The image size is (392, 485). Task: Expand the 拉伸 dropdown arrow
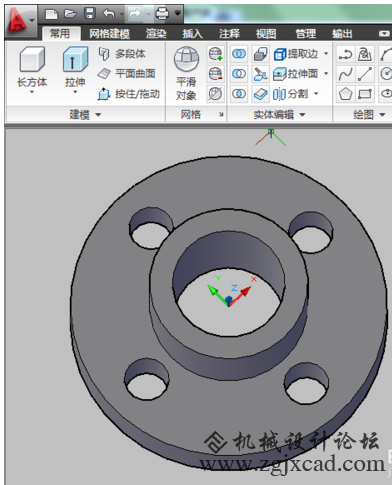(75, 92)
